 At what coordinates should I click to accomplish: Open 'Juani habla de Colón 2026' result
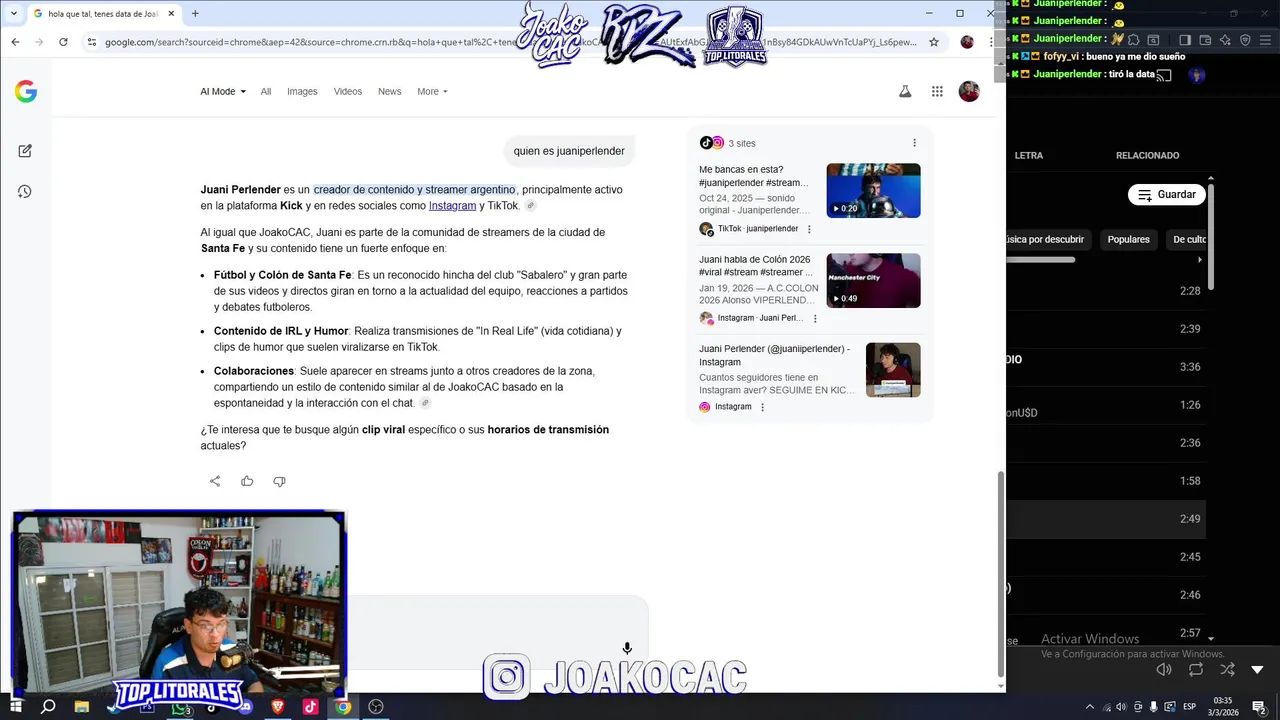[x=756, y=266]
